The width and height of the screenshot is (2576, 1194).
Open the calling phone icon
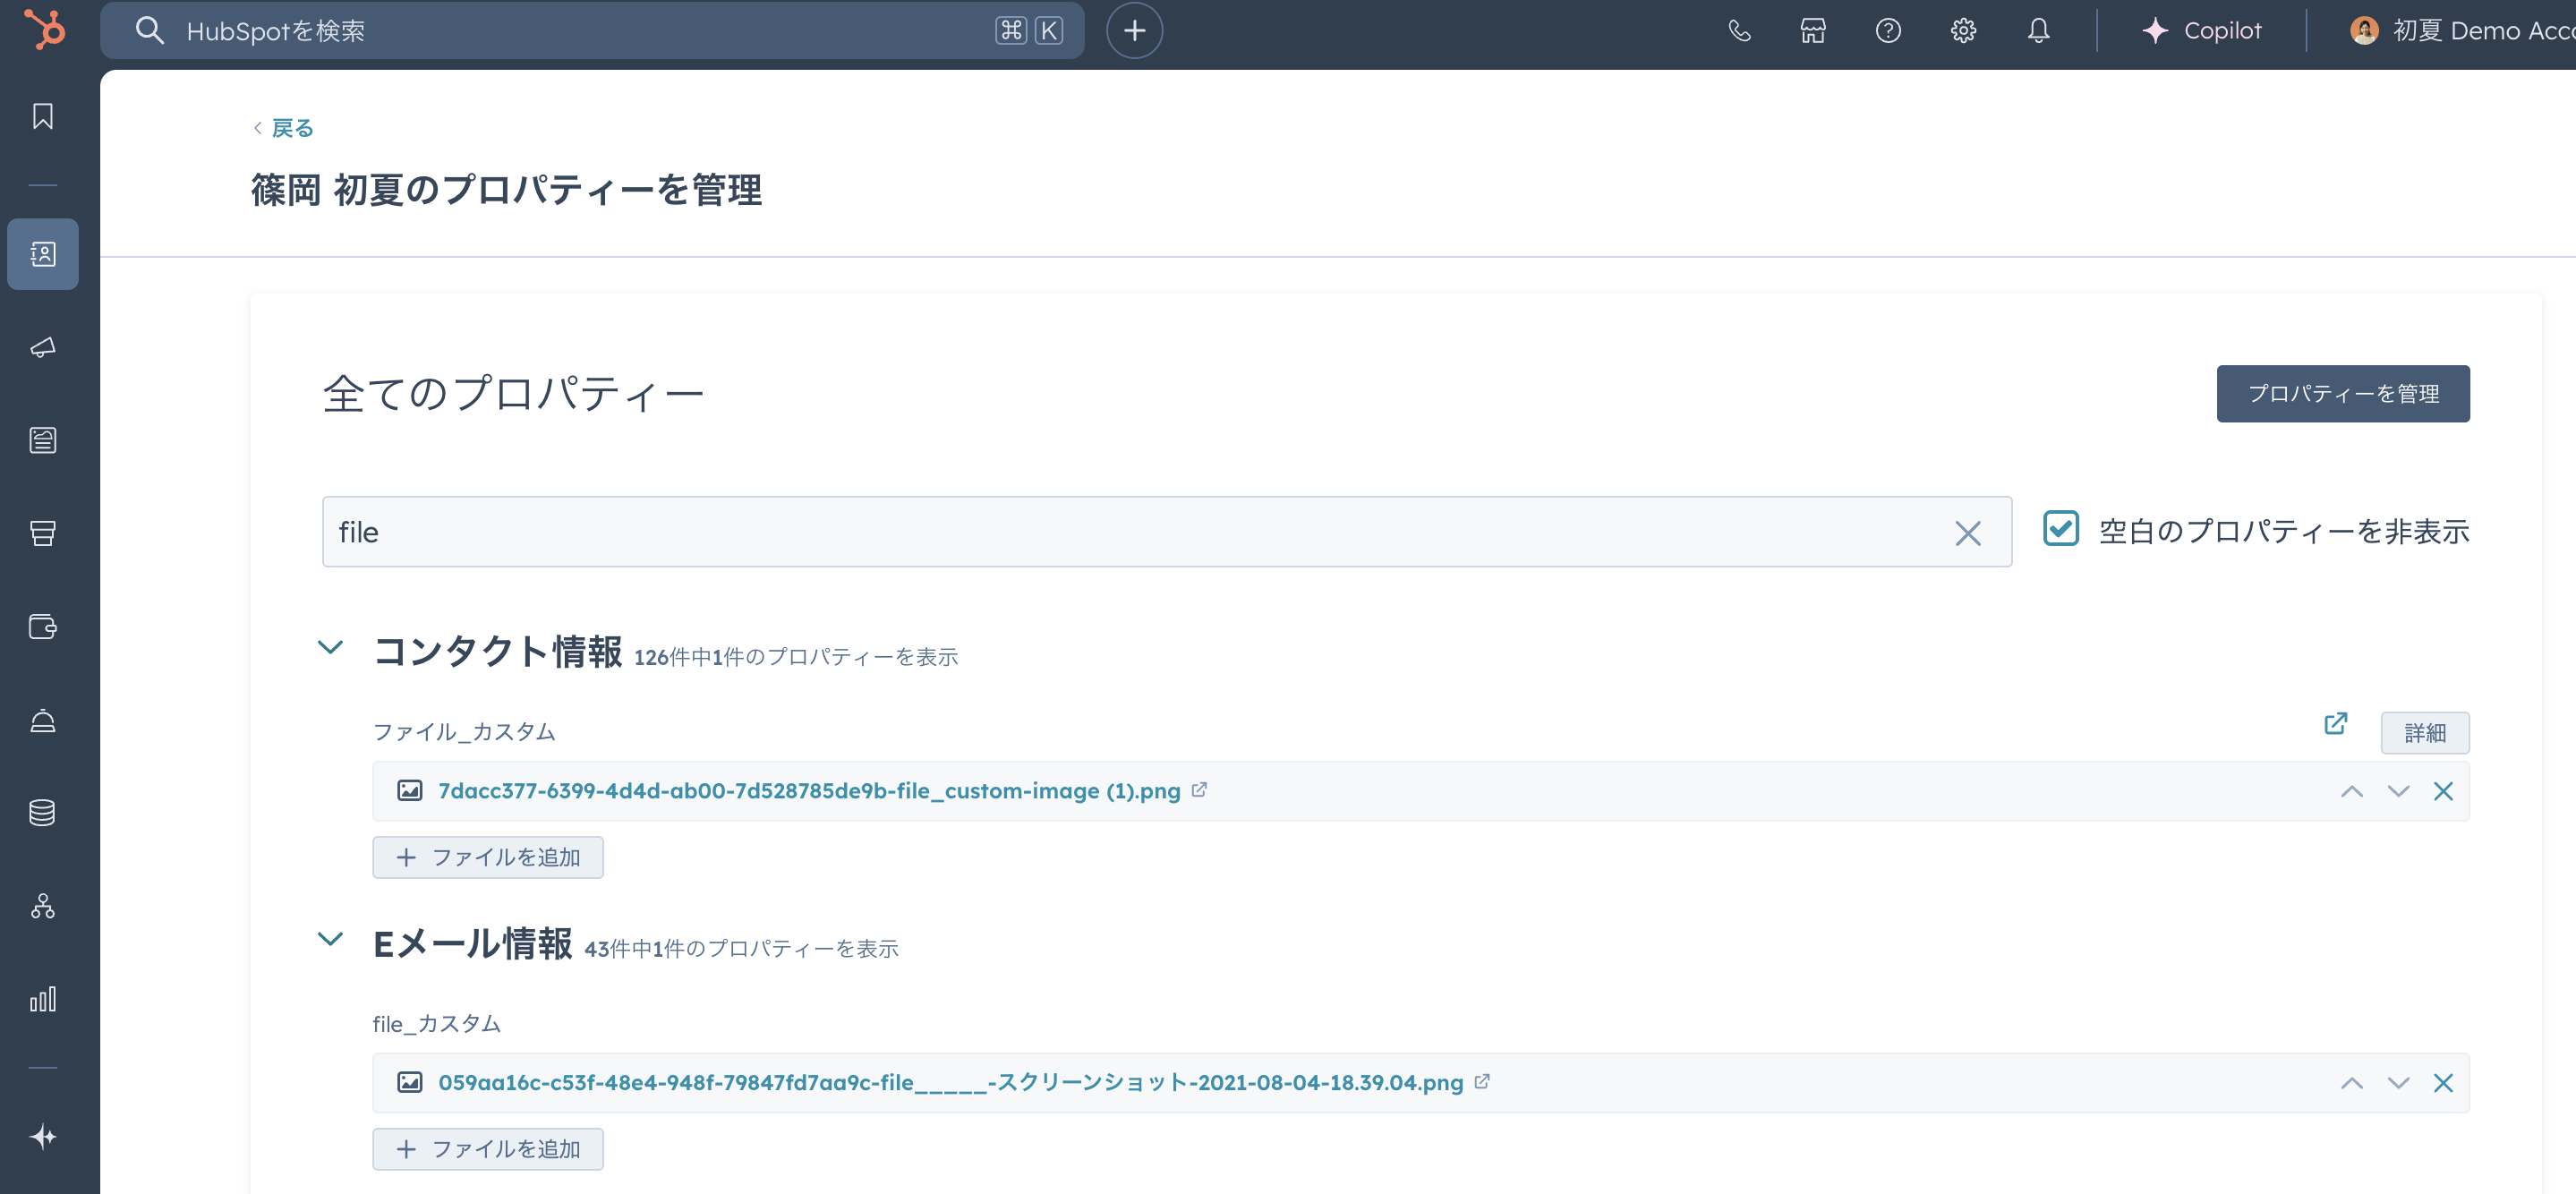pos(1739,30)
